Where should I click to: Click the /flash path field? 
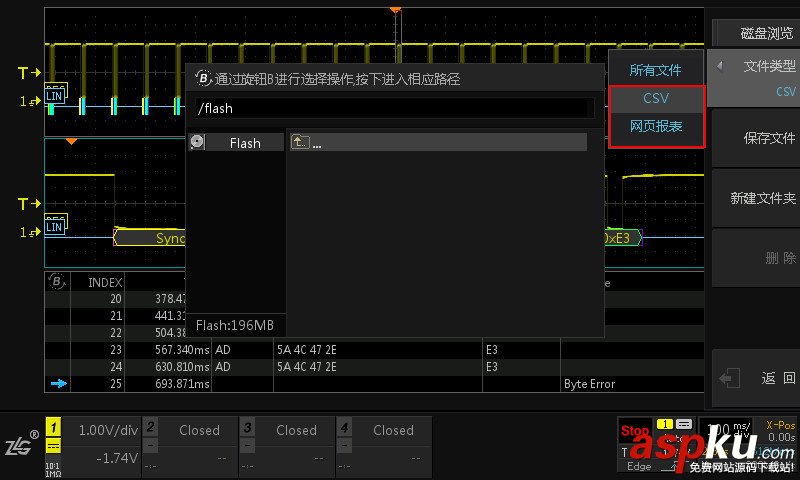click(x=392, y=108)
